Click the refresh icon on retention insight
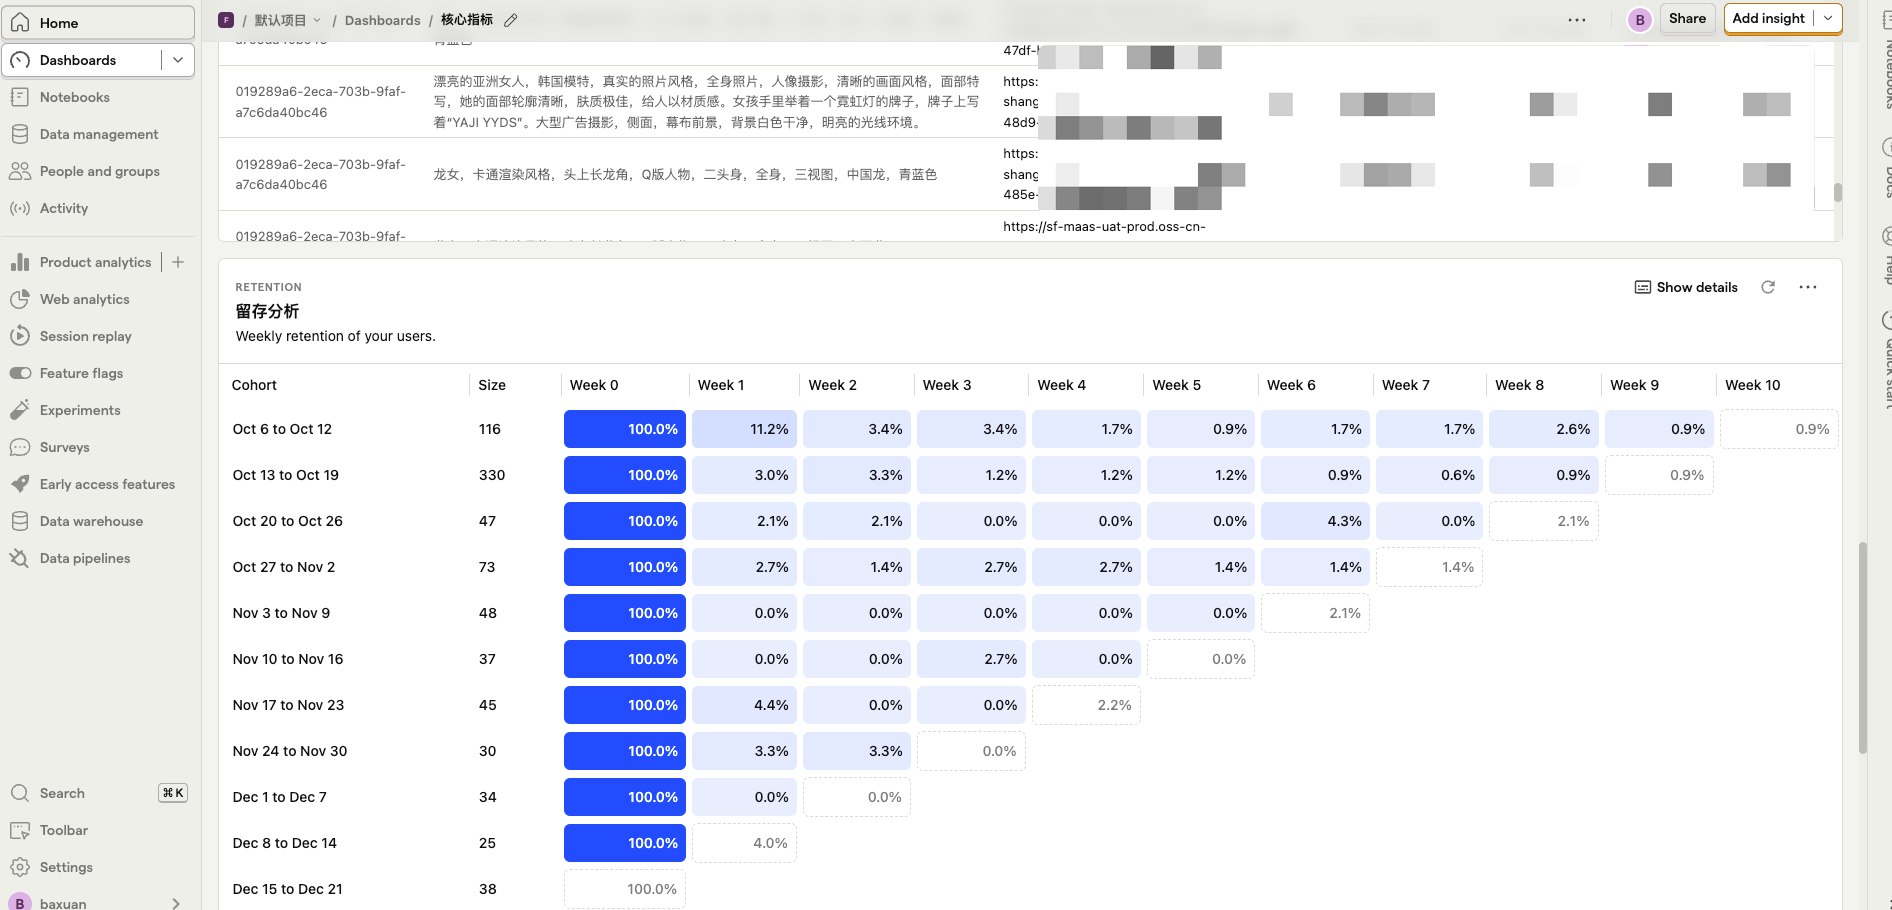The width and height of the screenshot is (1892, 910). pyautogui.click(x=1768, y=287)
